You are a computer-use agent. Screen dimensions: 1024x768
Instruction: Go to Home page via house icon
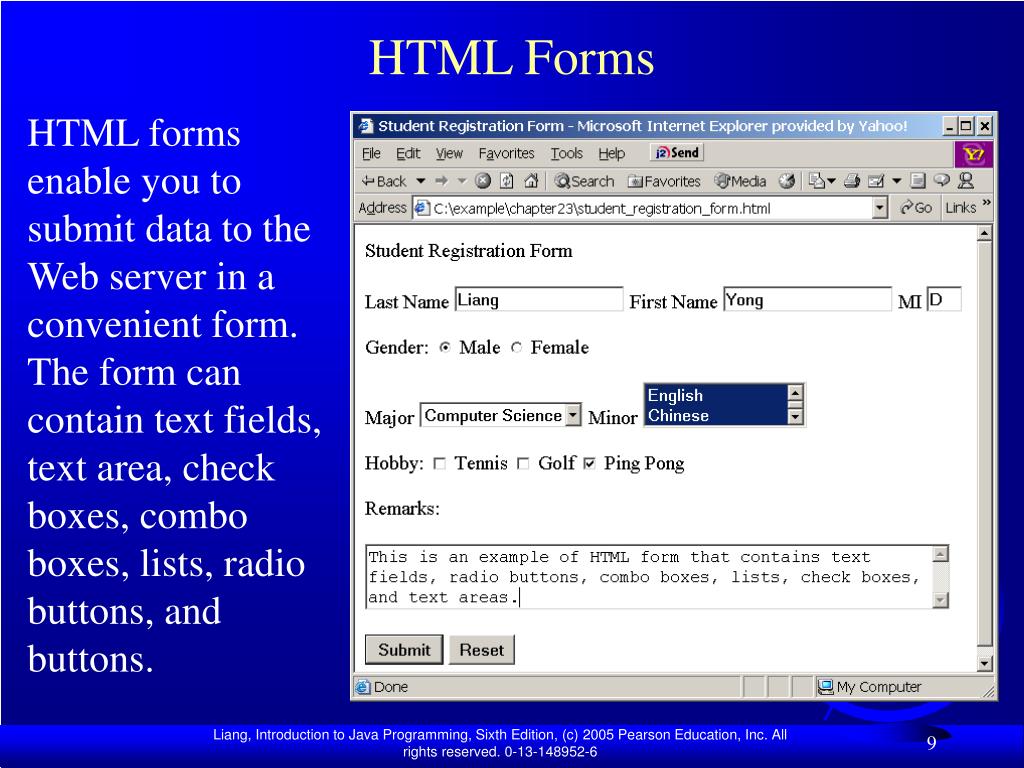click(x=531, y=181)
